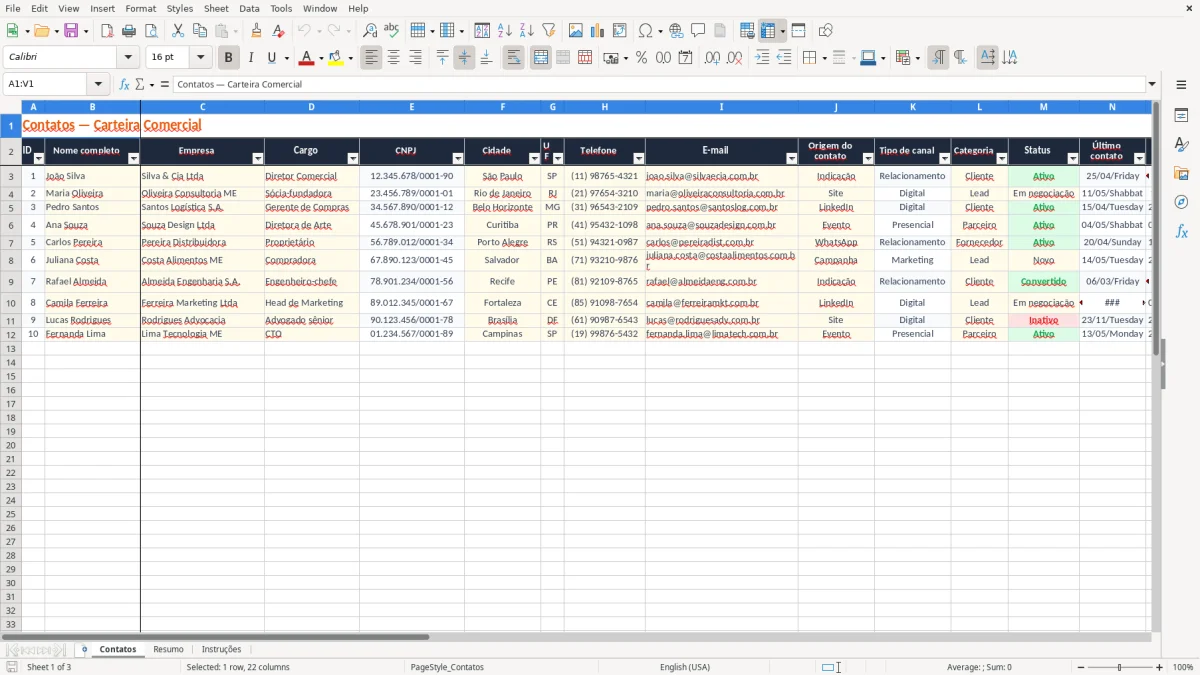1200x675 pixels.
Task: Click Insert Pivot Table icon
Action: [620, 31]
